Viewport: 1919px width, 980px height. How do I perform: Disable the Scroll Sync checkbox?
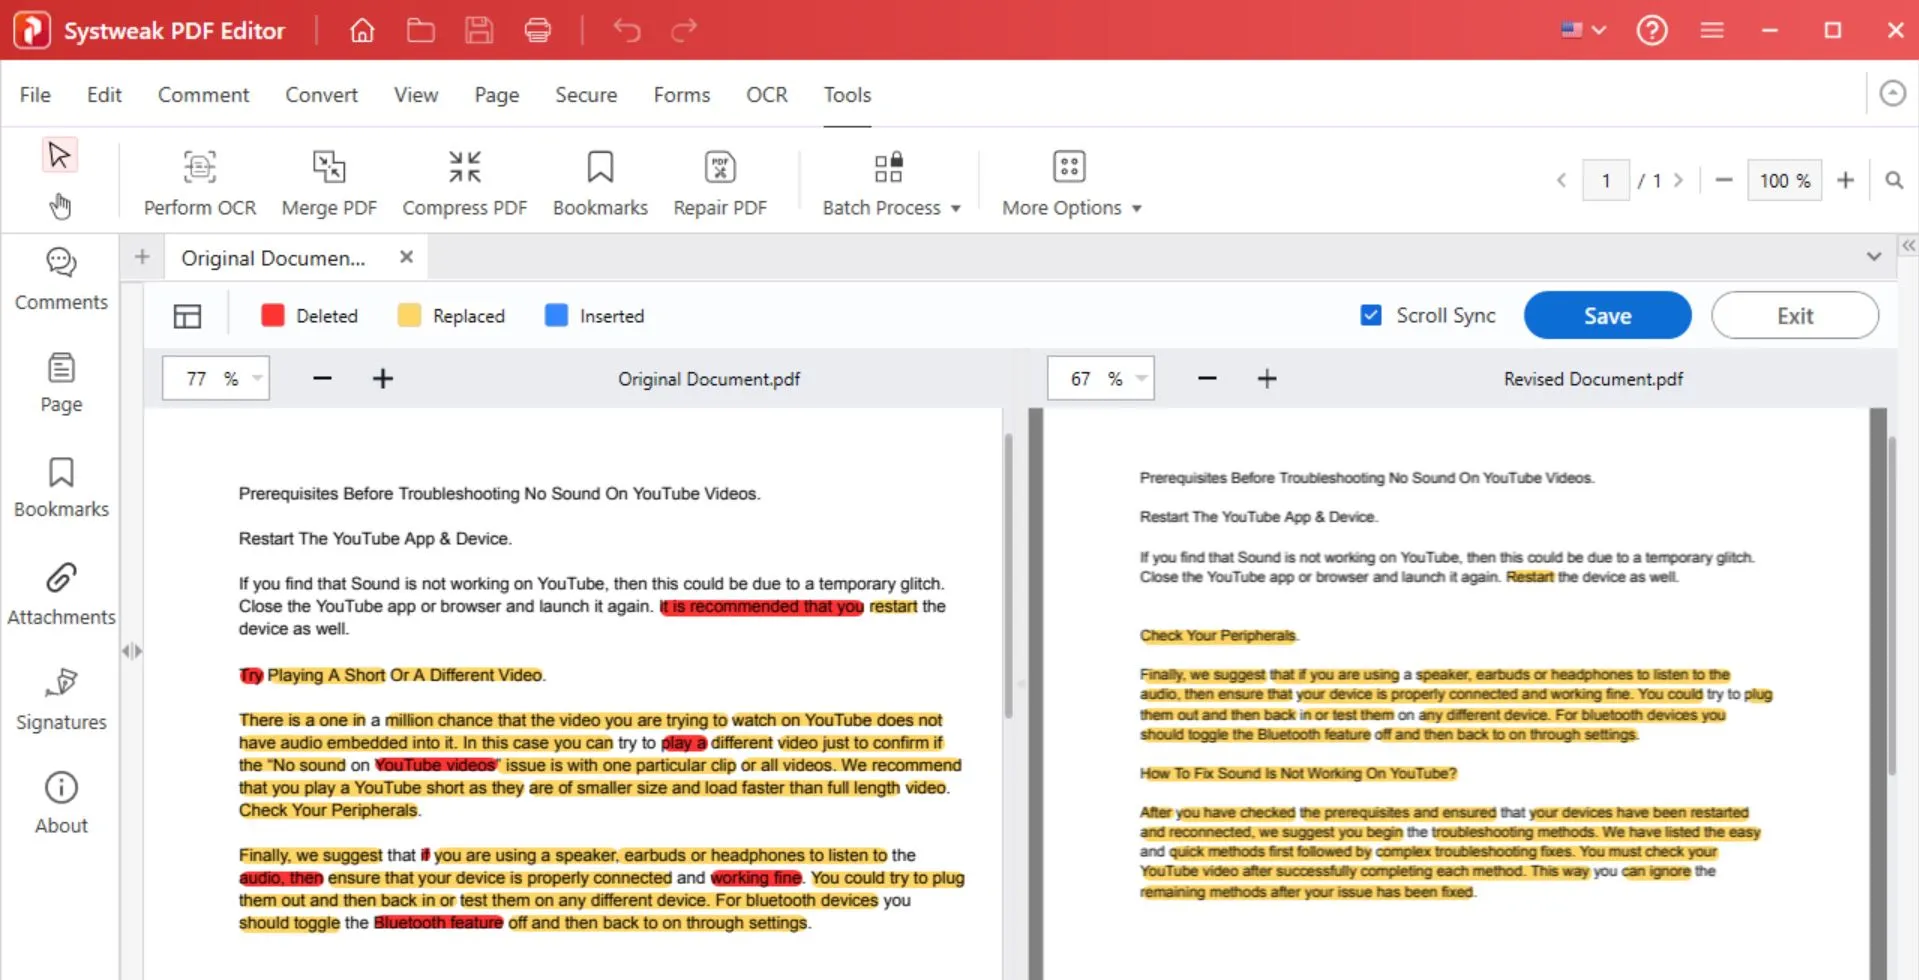(x=1371, y=316)
